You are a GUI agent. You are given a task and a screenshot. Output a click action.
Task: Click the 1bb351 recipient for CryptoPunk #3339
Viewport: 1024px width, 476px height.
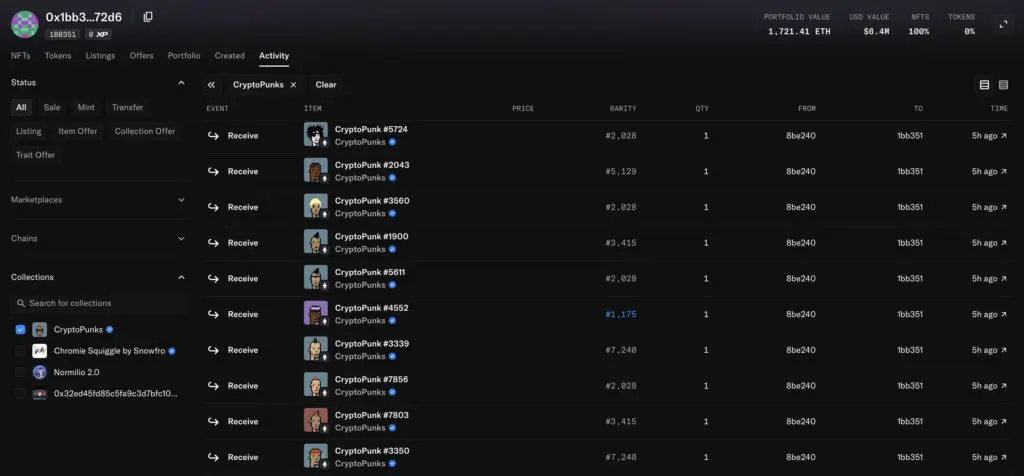pos(910,350)
